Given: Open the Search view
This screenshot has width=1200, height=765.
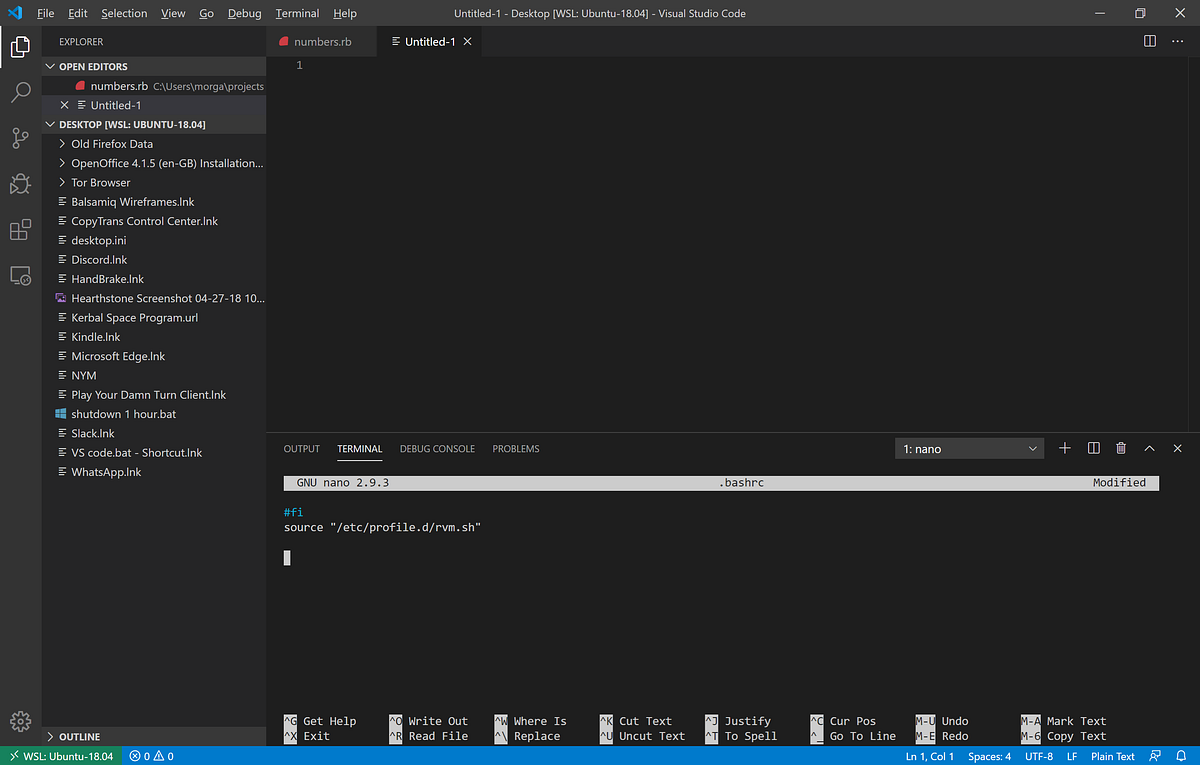Looking at the screenshot, I should (x=20, y=92).
